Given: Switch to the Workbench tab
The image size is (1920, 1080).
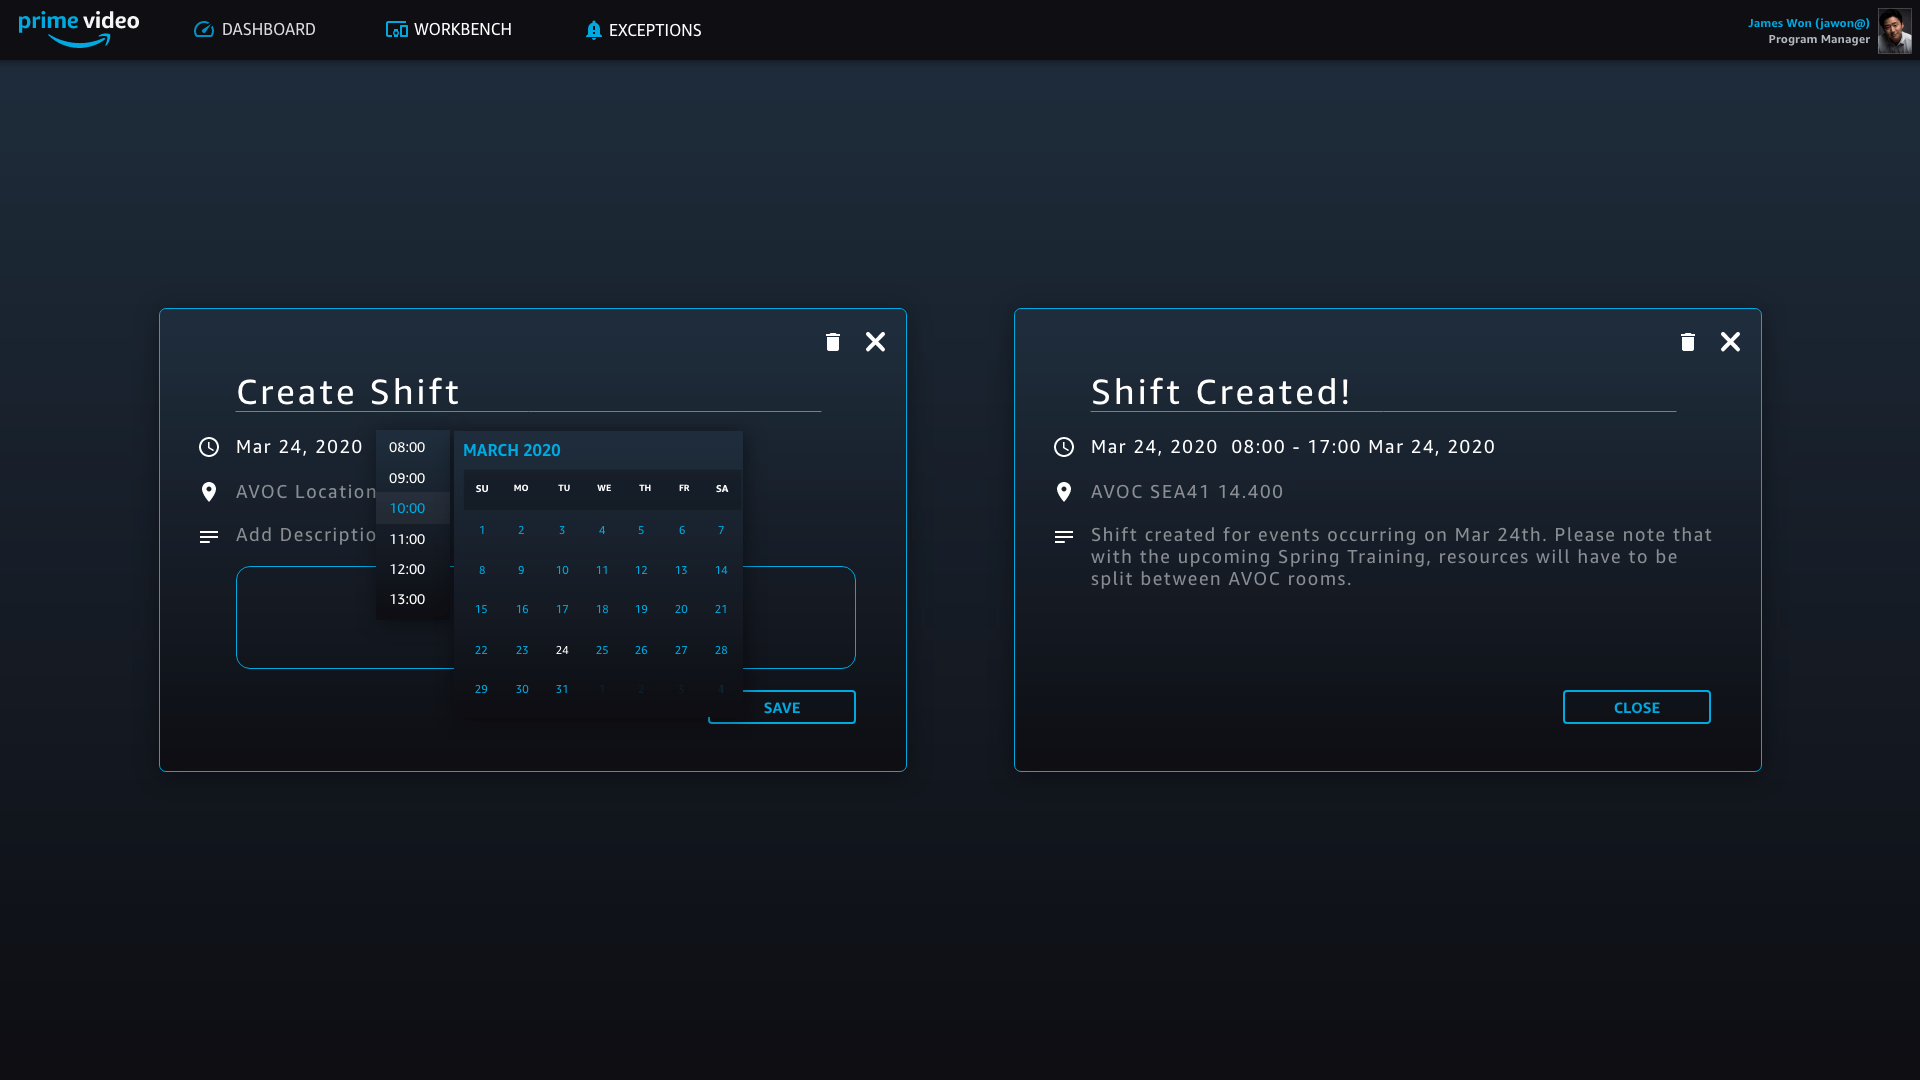Looking at the screenshot, I should (449, 30).
